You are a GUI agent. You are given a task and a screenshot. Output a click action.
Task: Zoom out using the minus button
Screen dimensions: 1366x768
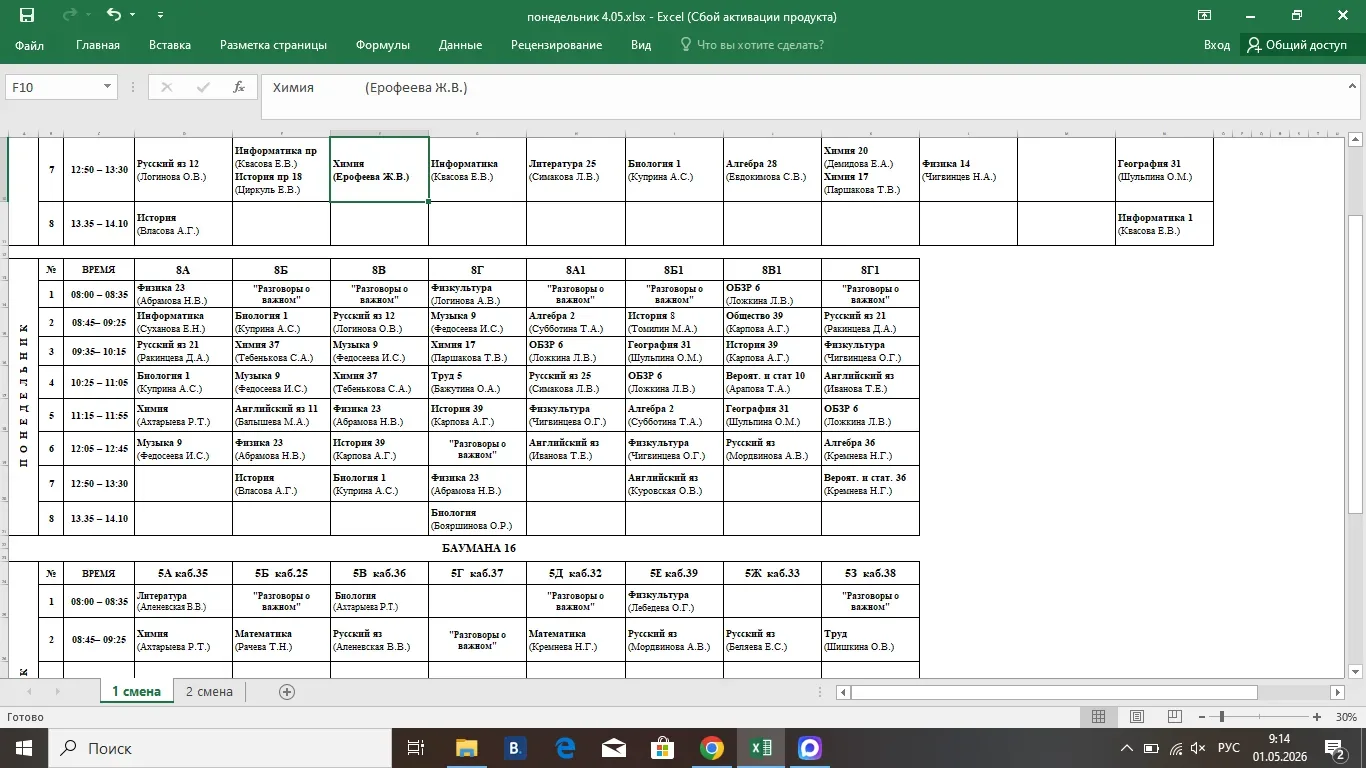(x=1198, y=717)
